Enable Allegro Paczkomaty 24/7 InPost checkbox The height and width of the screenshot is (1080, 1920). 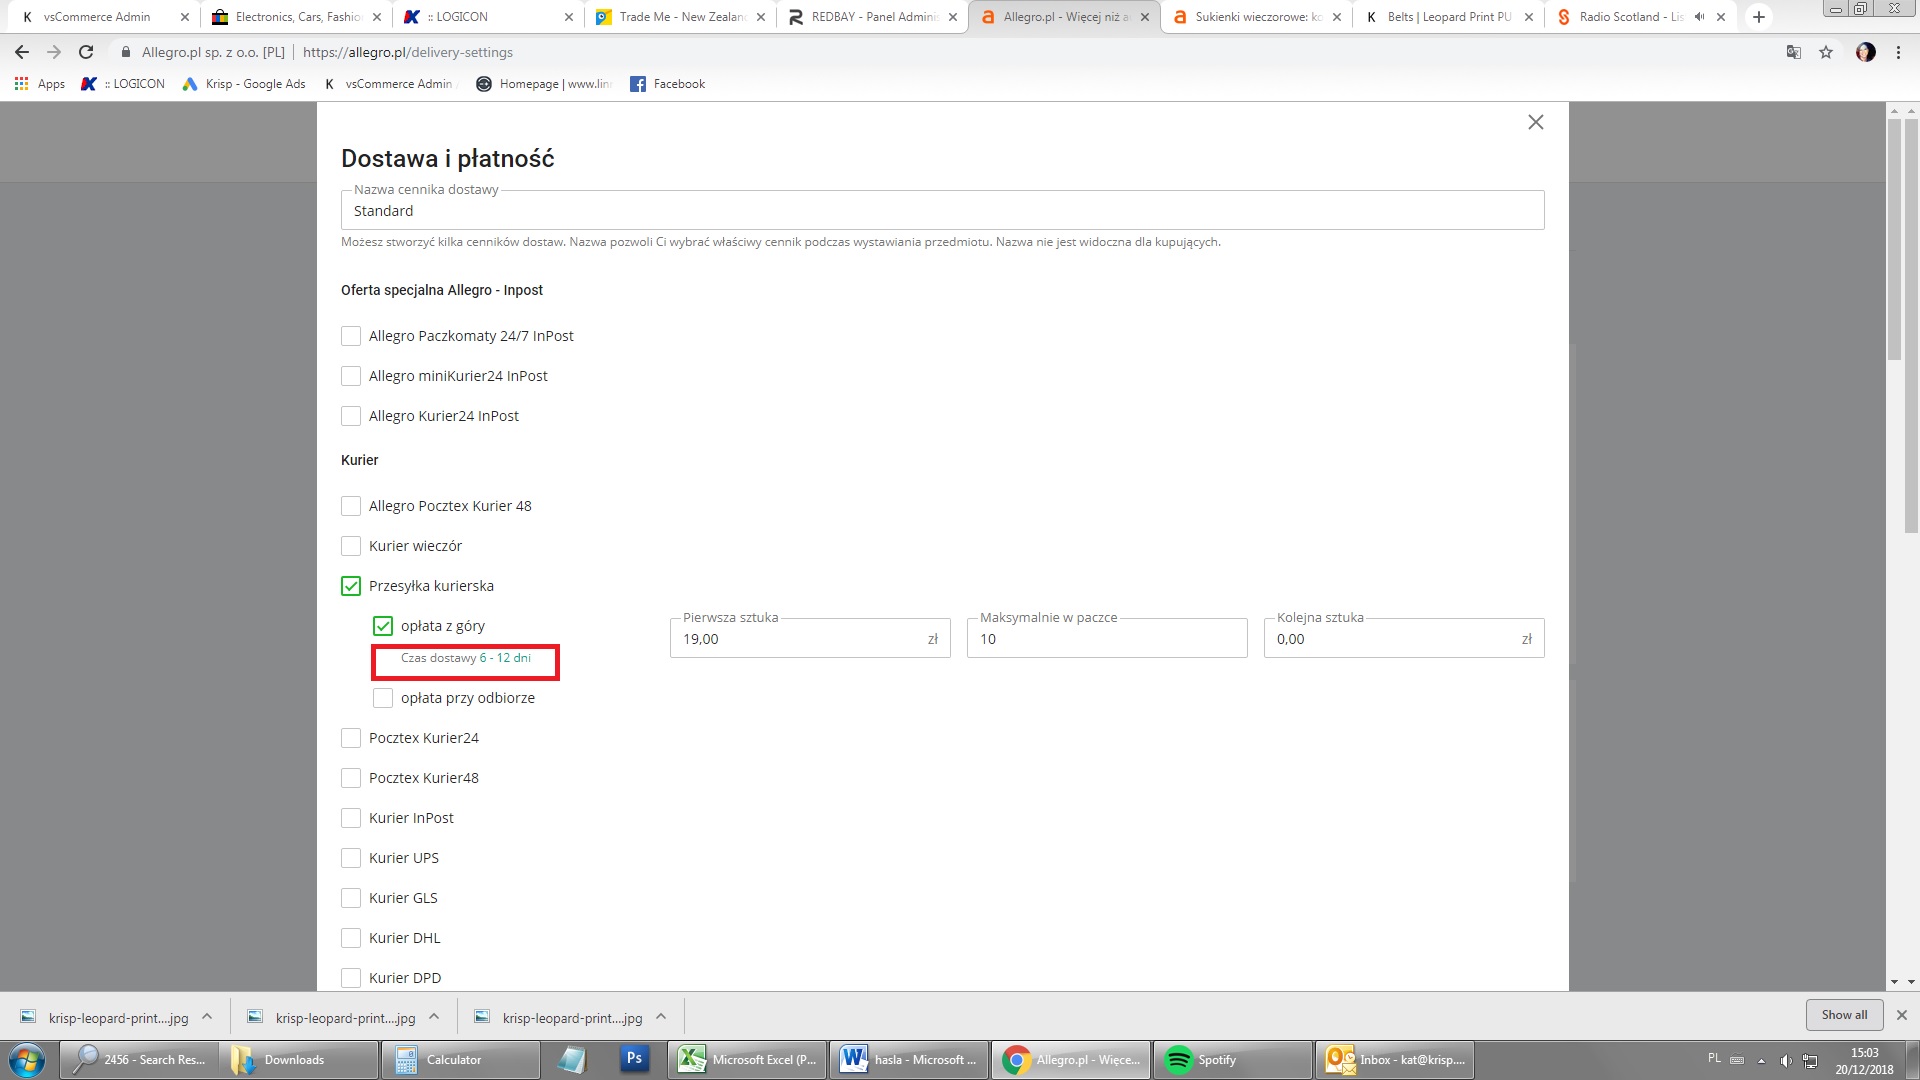pyautogui.click(x=351, y=336)
